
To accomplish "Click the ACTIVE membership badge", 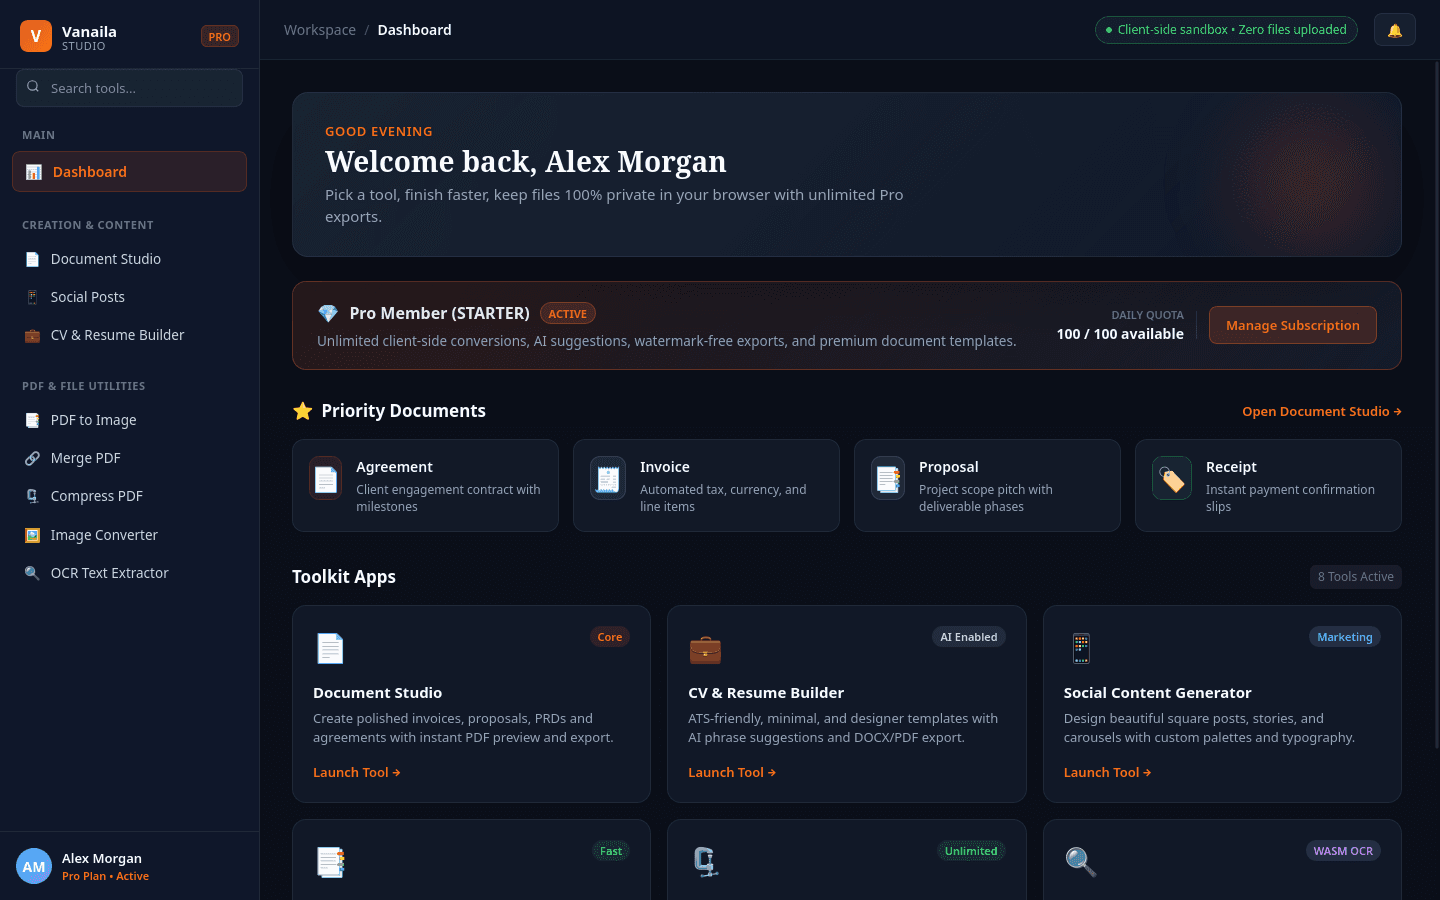I will (x=568, y=314).
